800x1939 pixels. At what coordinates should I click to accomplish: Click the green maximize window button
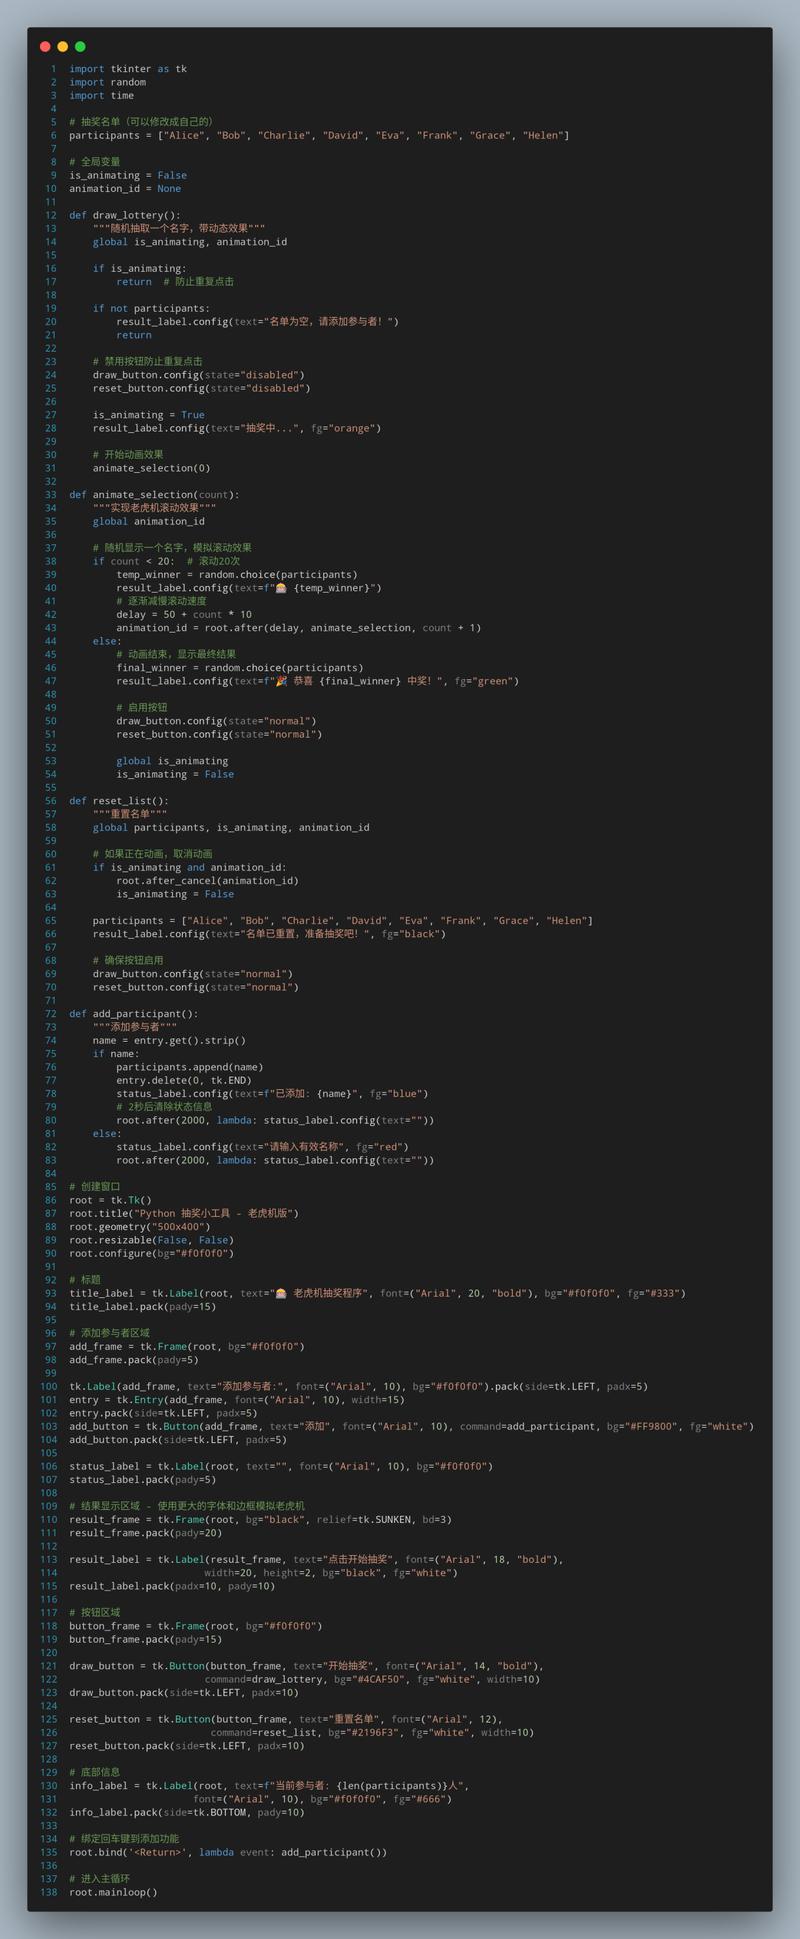(x=80, y=46)
